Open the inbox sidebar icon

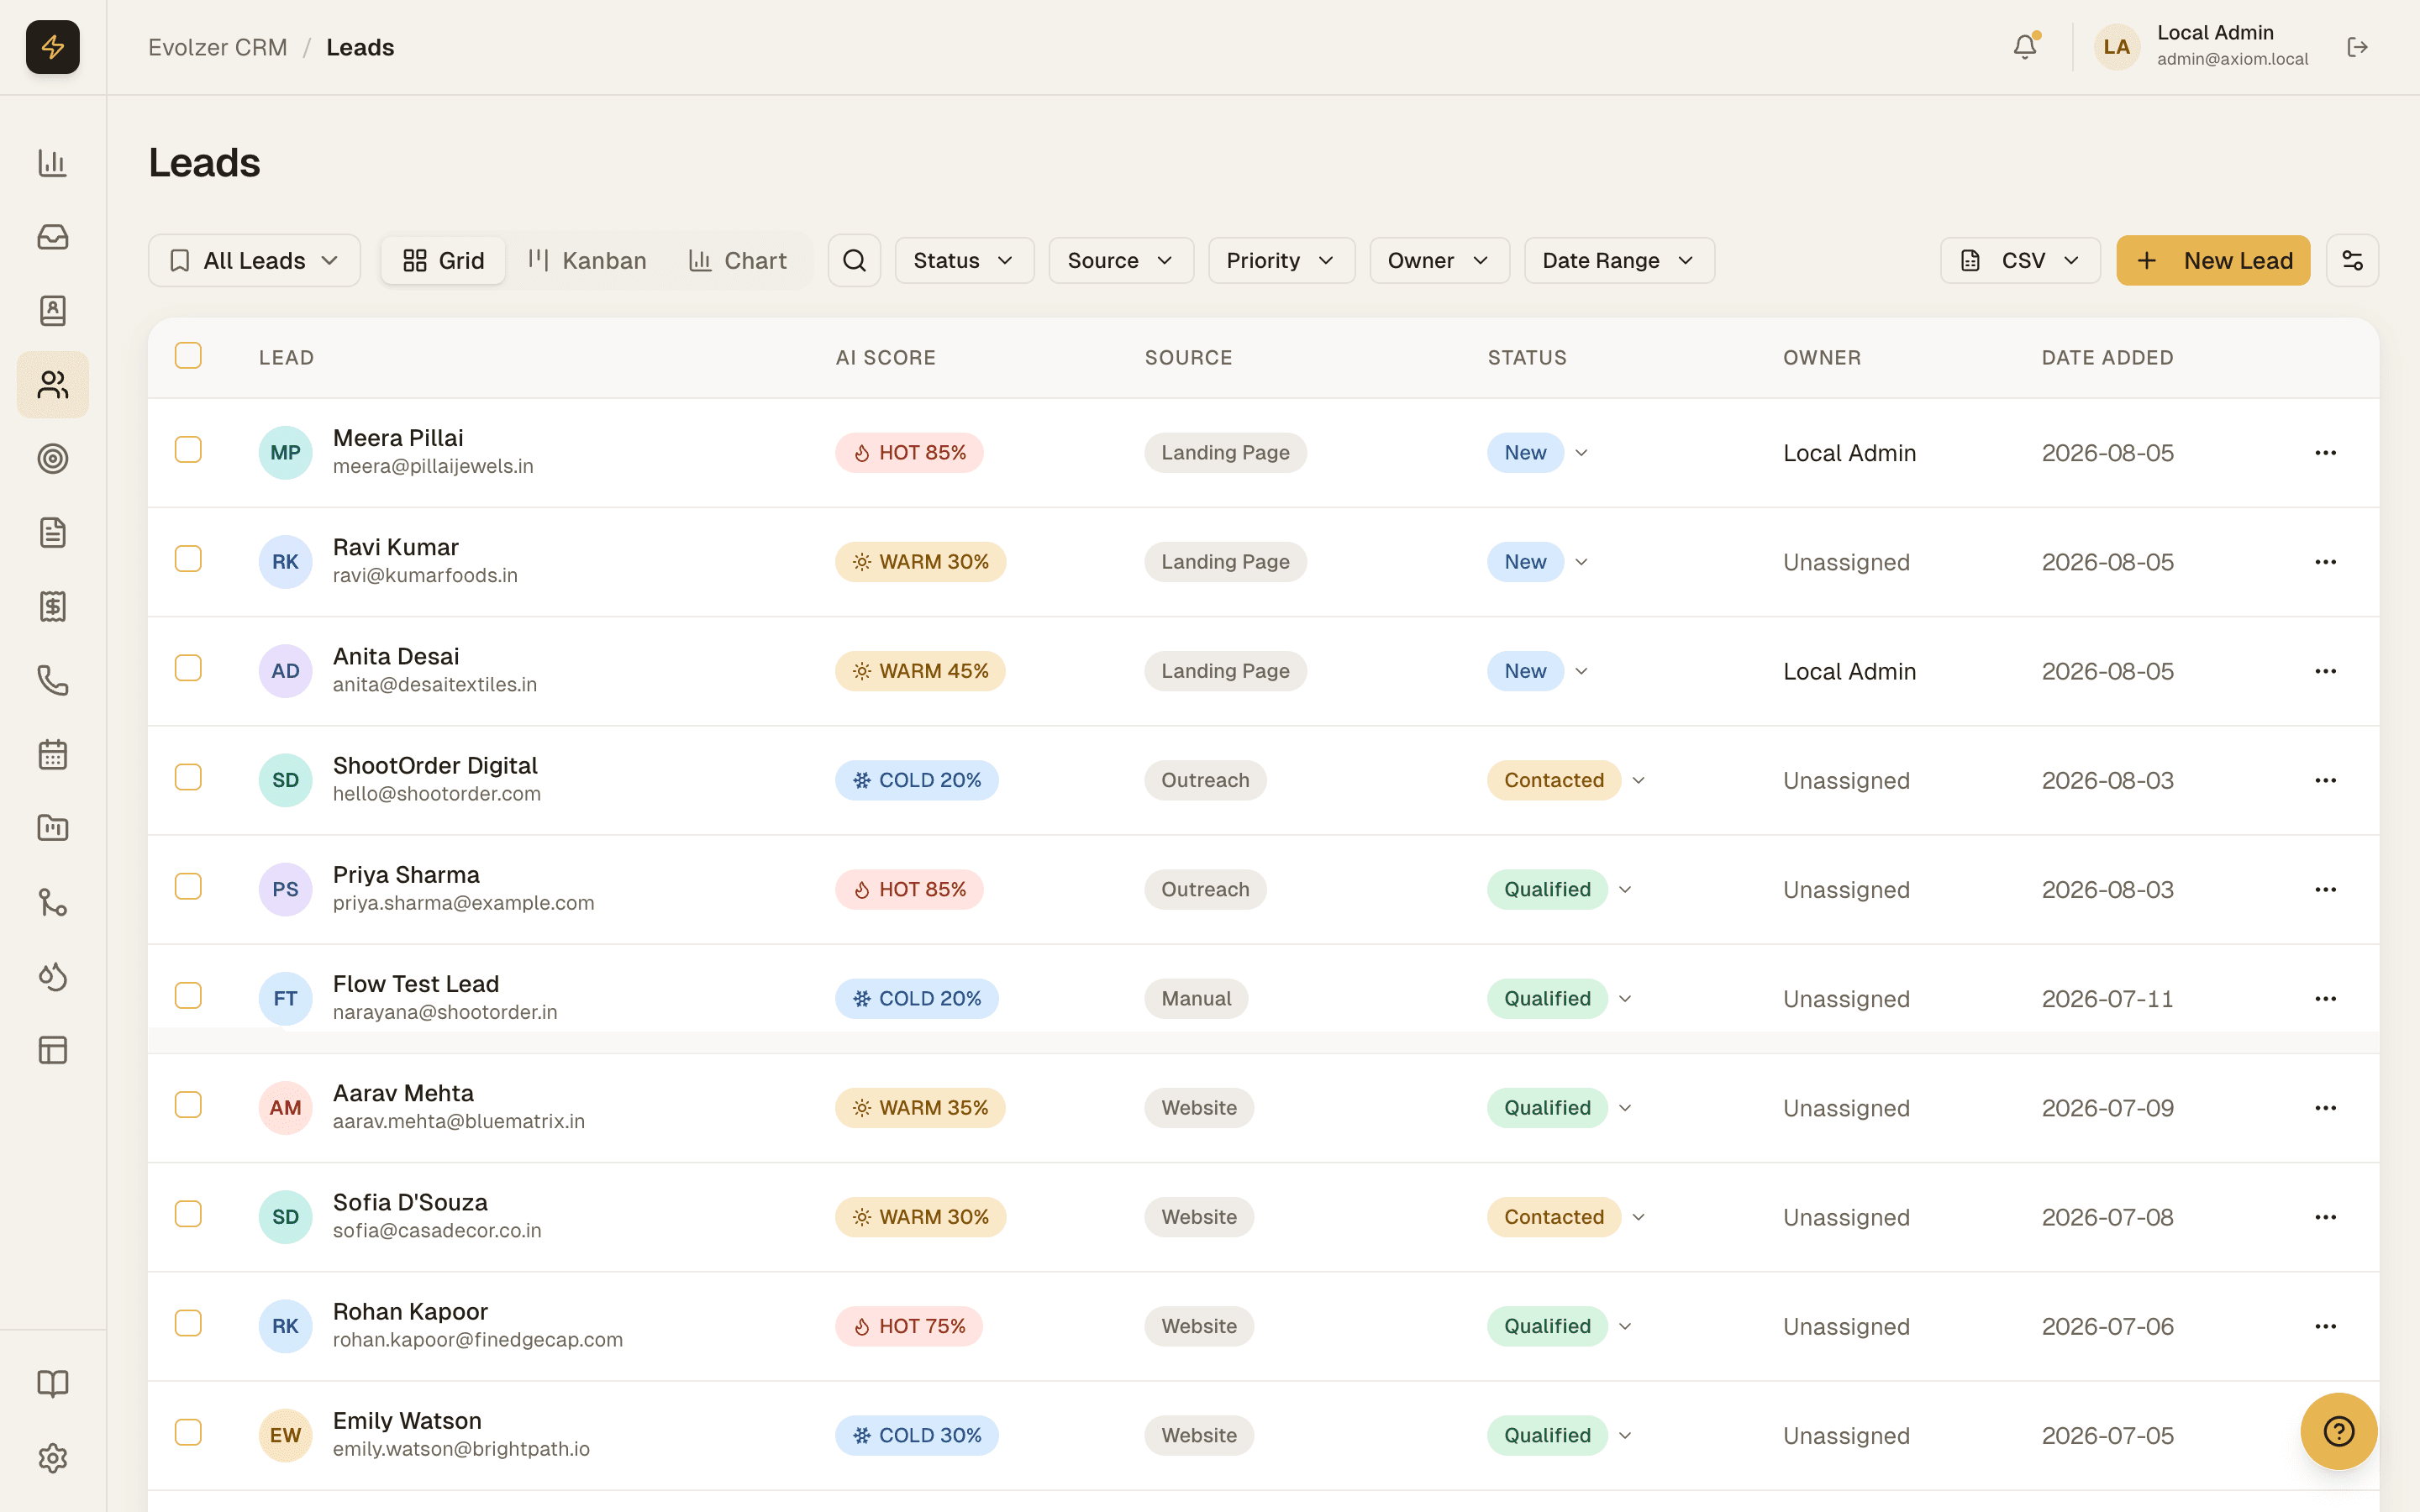click(x=53, y=237)
